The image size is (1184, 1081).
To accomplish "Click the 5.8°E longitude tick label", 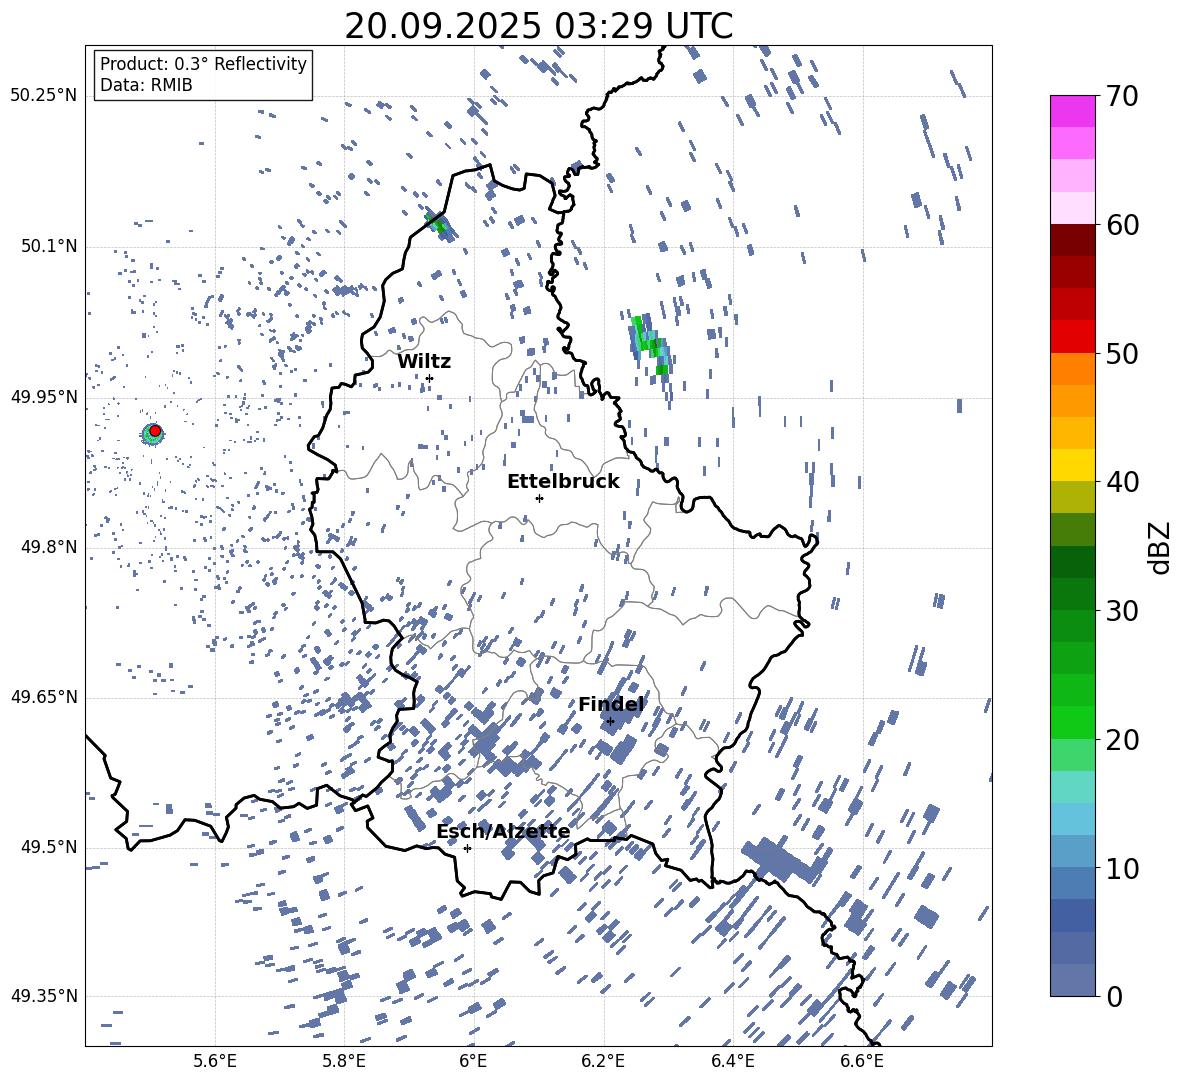I will (x=344, y=1061).
